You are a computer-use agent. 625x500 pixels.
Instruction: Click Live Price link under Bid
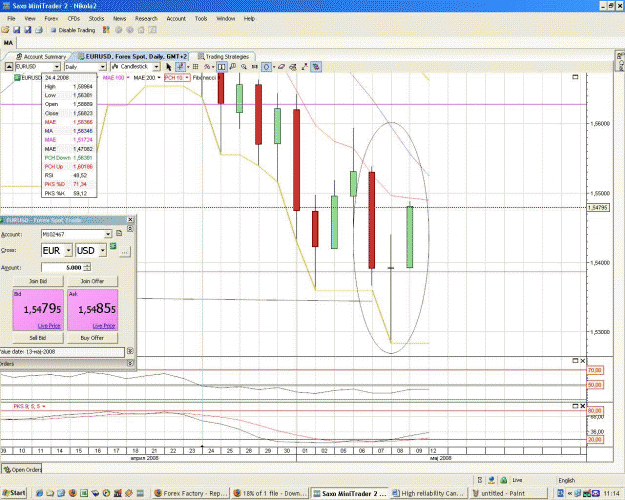49,326
